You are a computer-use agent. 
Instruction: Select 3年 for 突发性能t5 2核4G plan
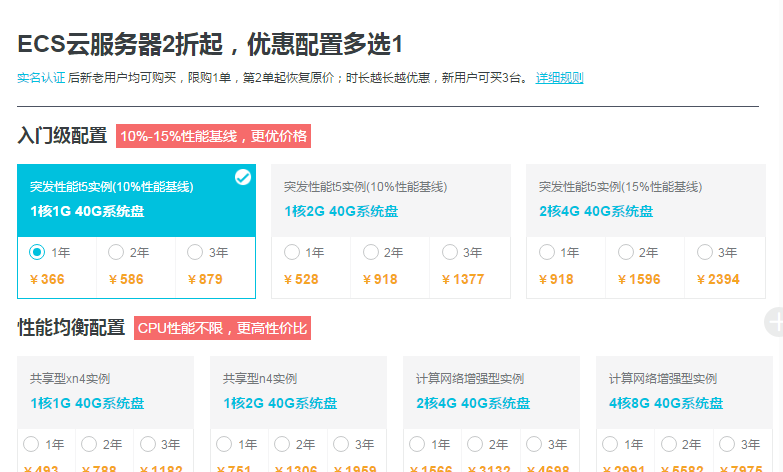coord(705,252)
